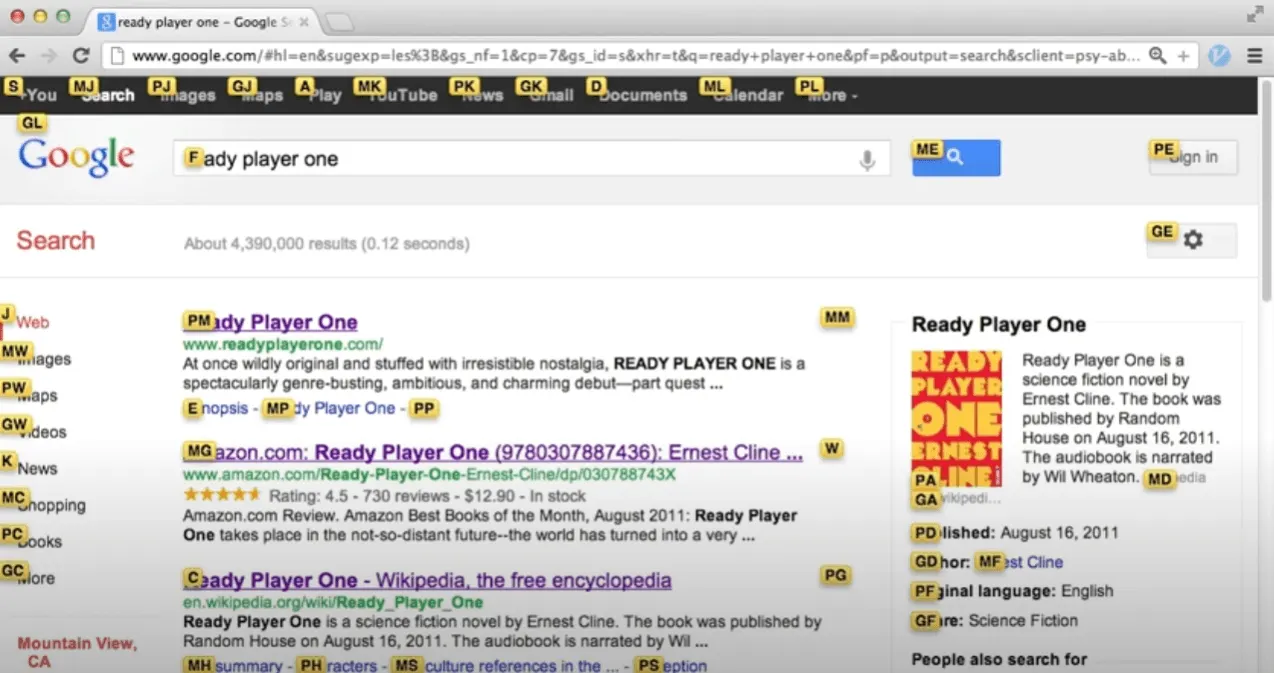Click the browser back arrow
The image size is (1274, 673).
(18, 56)
